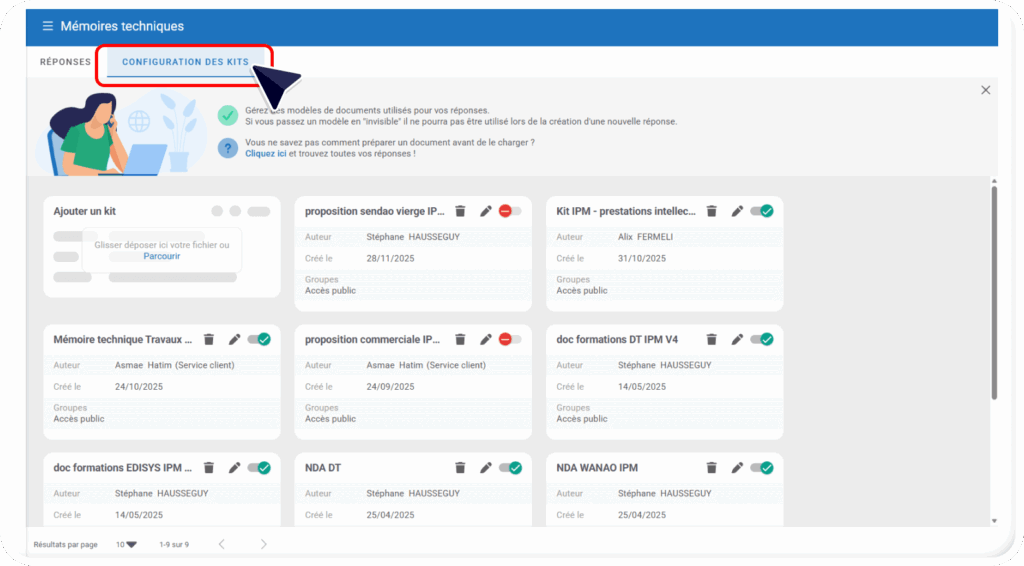1024x566 pixels.
Task: Go to next page of results
Action: click(264, 544)
